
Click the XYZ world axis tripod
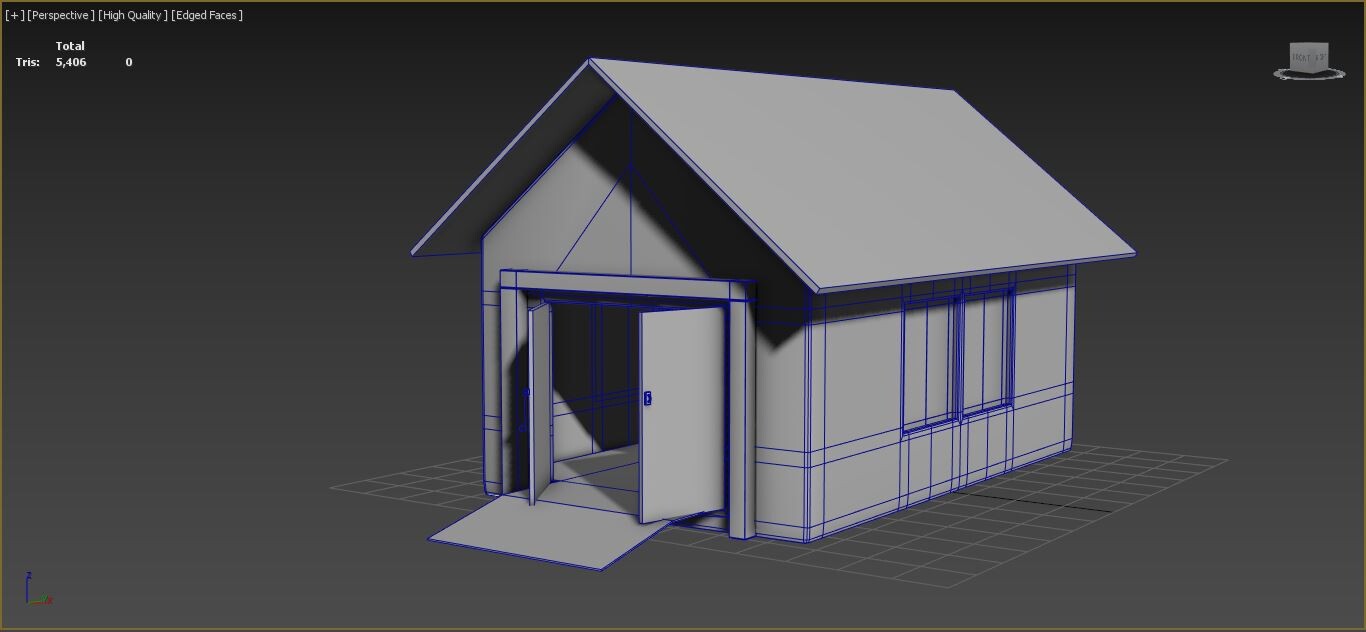[x=38, y=589]
